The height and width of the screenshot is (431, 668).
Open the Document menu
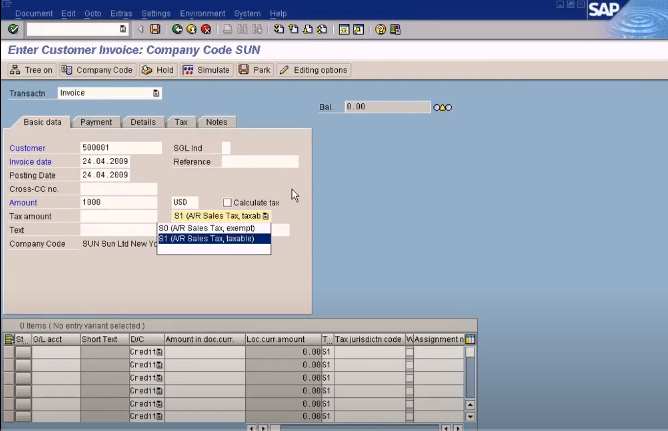click(x=34, y=13)
